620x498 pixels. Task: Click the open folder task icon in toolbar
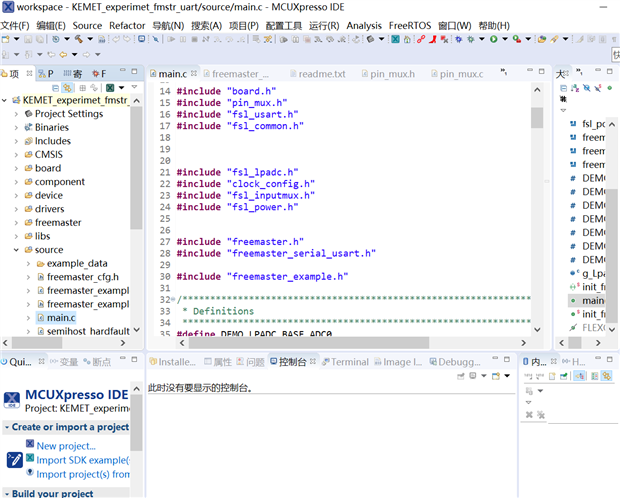[542, 39]
